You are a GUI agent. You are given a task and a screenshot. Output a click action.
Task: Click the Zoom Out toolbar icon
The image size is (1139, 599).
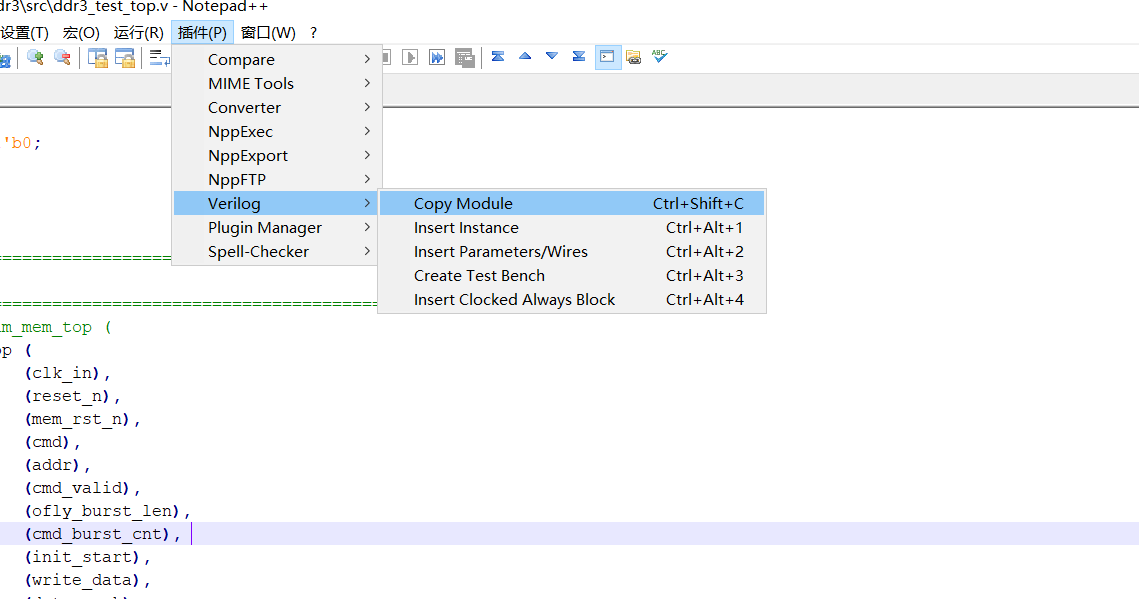62,57
